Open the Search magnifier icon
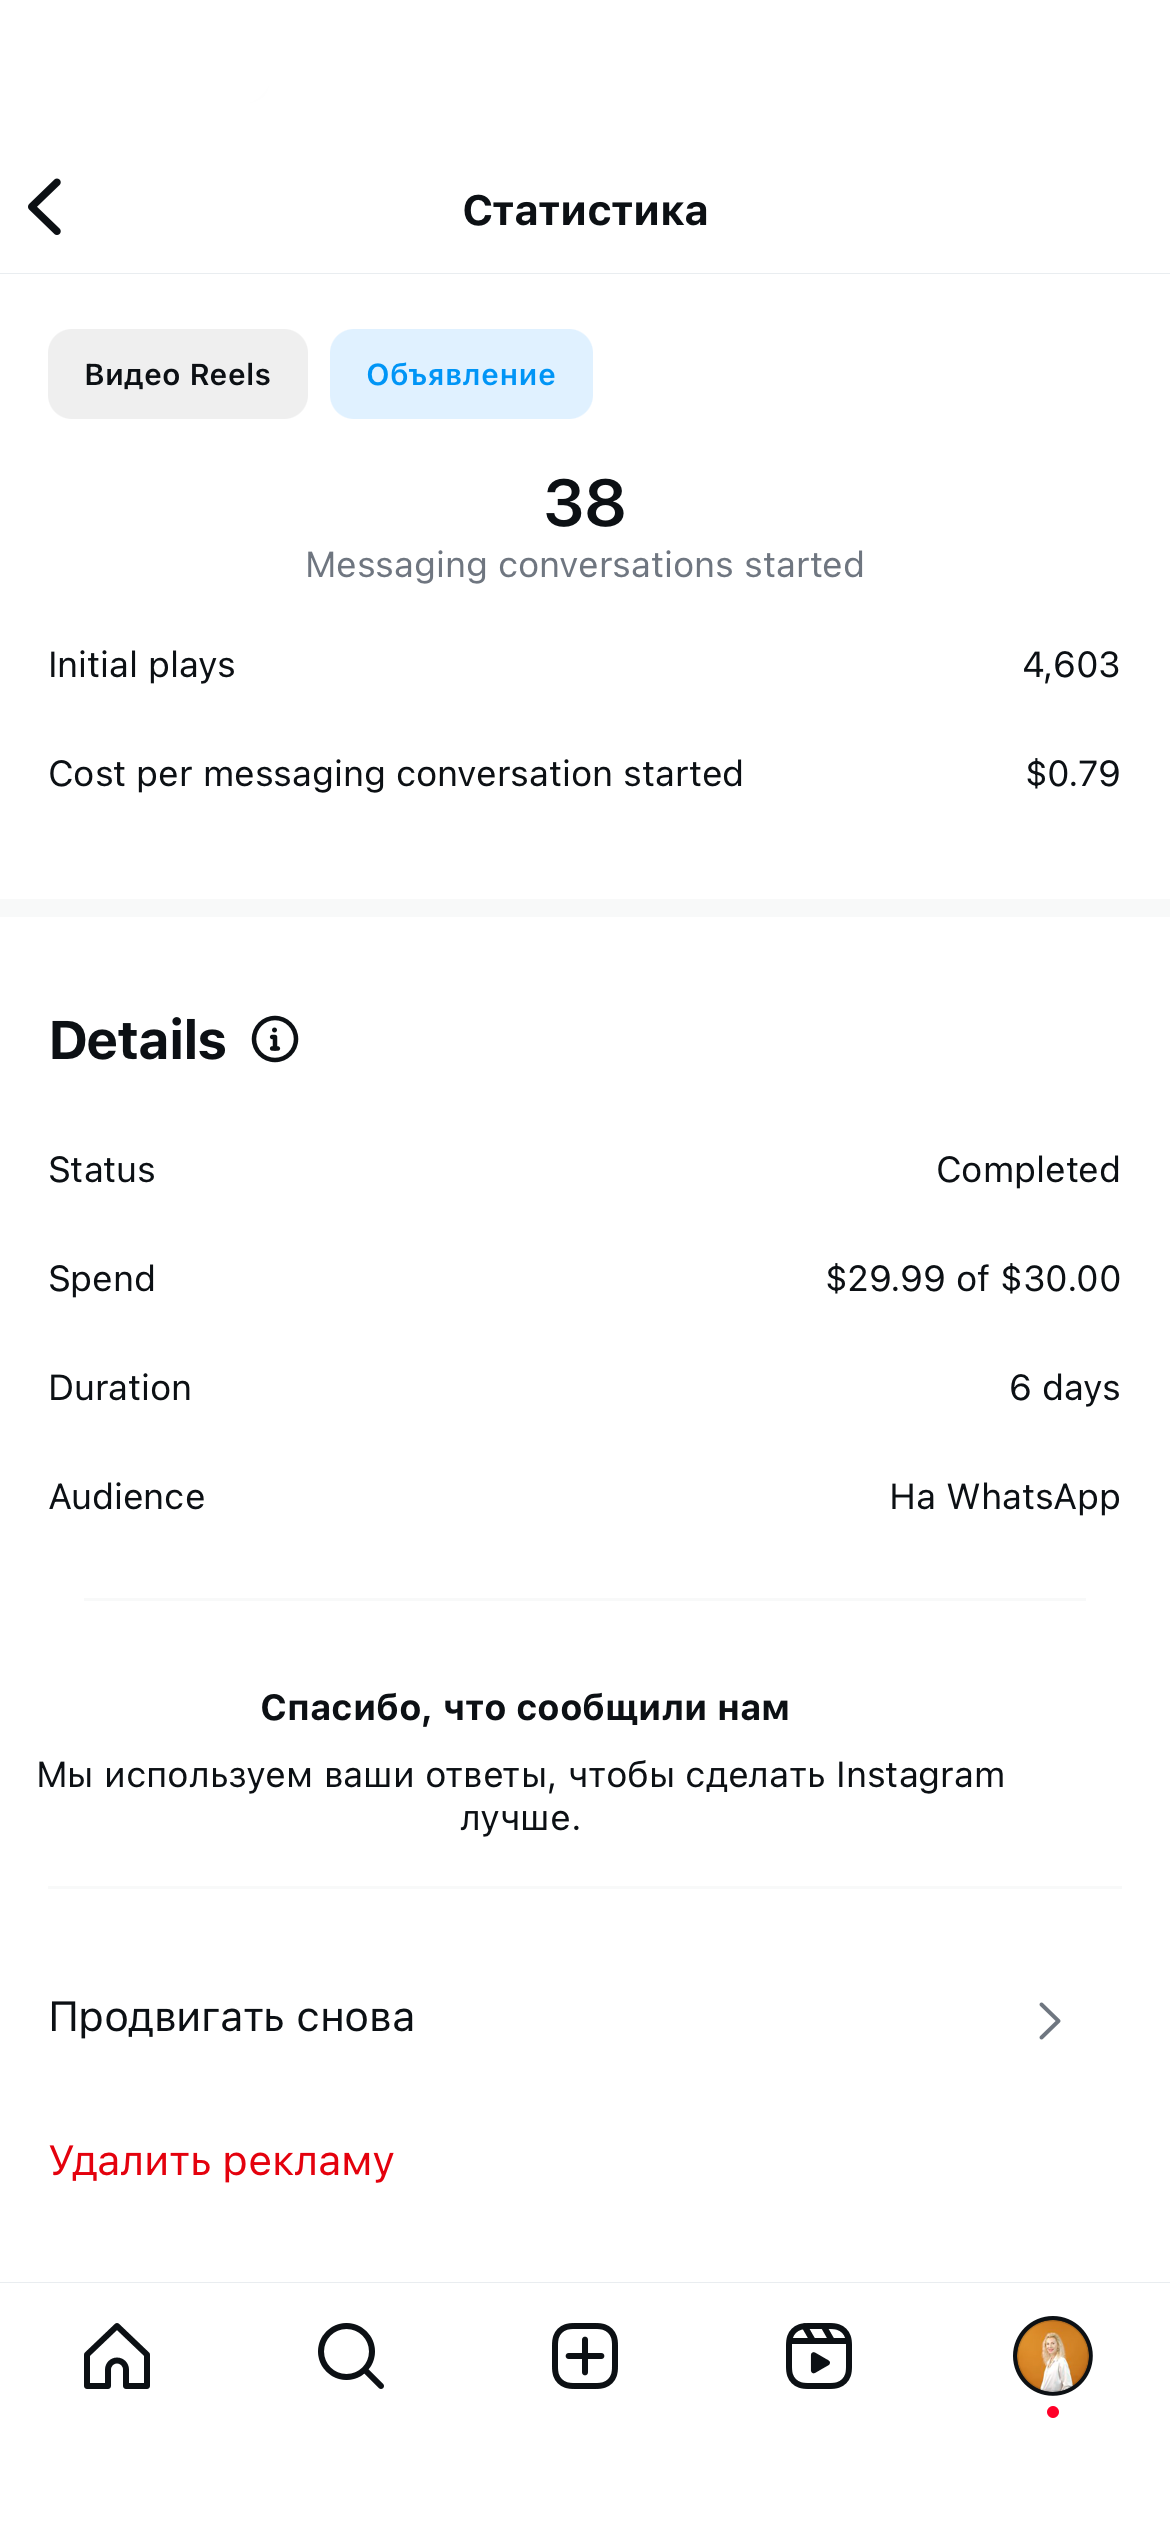Viewport: 1170px width, 2532px height. (x=351, y=2356)
